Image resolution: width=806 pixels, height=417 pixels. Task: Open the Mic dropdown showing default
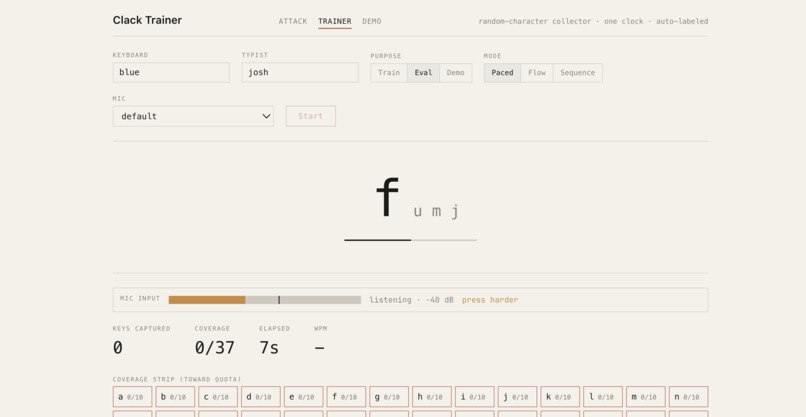(x=193, y=116)
